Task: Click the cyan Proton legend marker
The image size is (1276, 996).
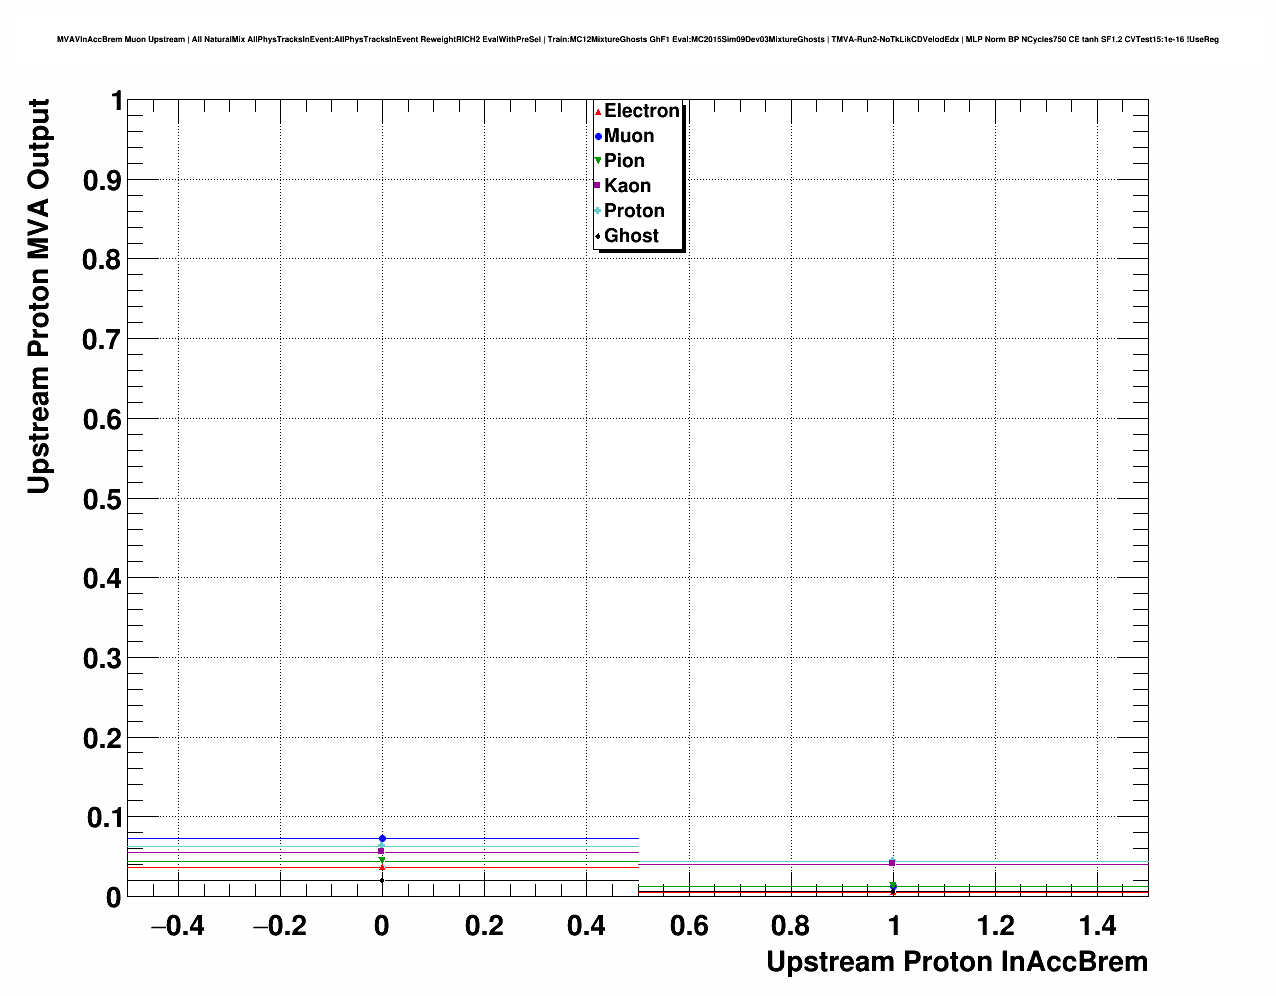Action: pyautogui.click(x=598, y=211)
